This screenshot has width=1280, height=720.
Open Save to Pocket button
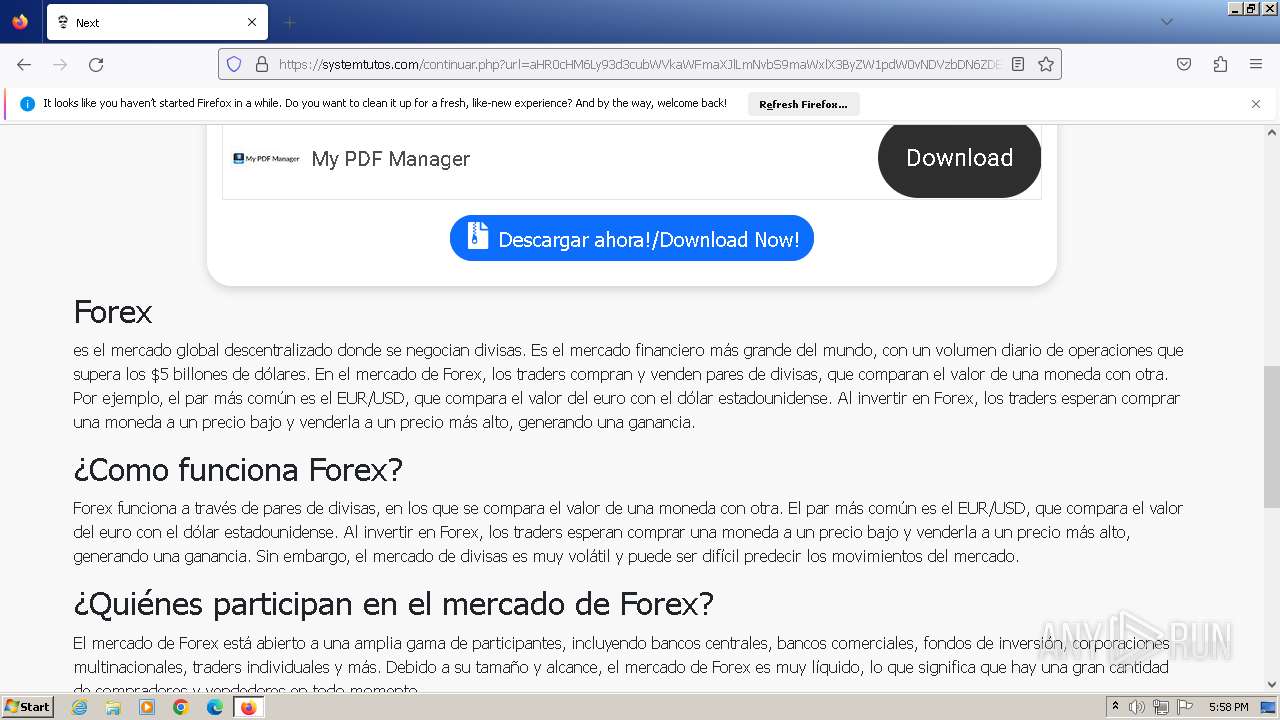point(1184,64)
